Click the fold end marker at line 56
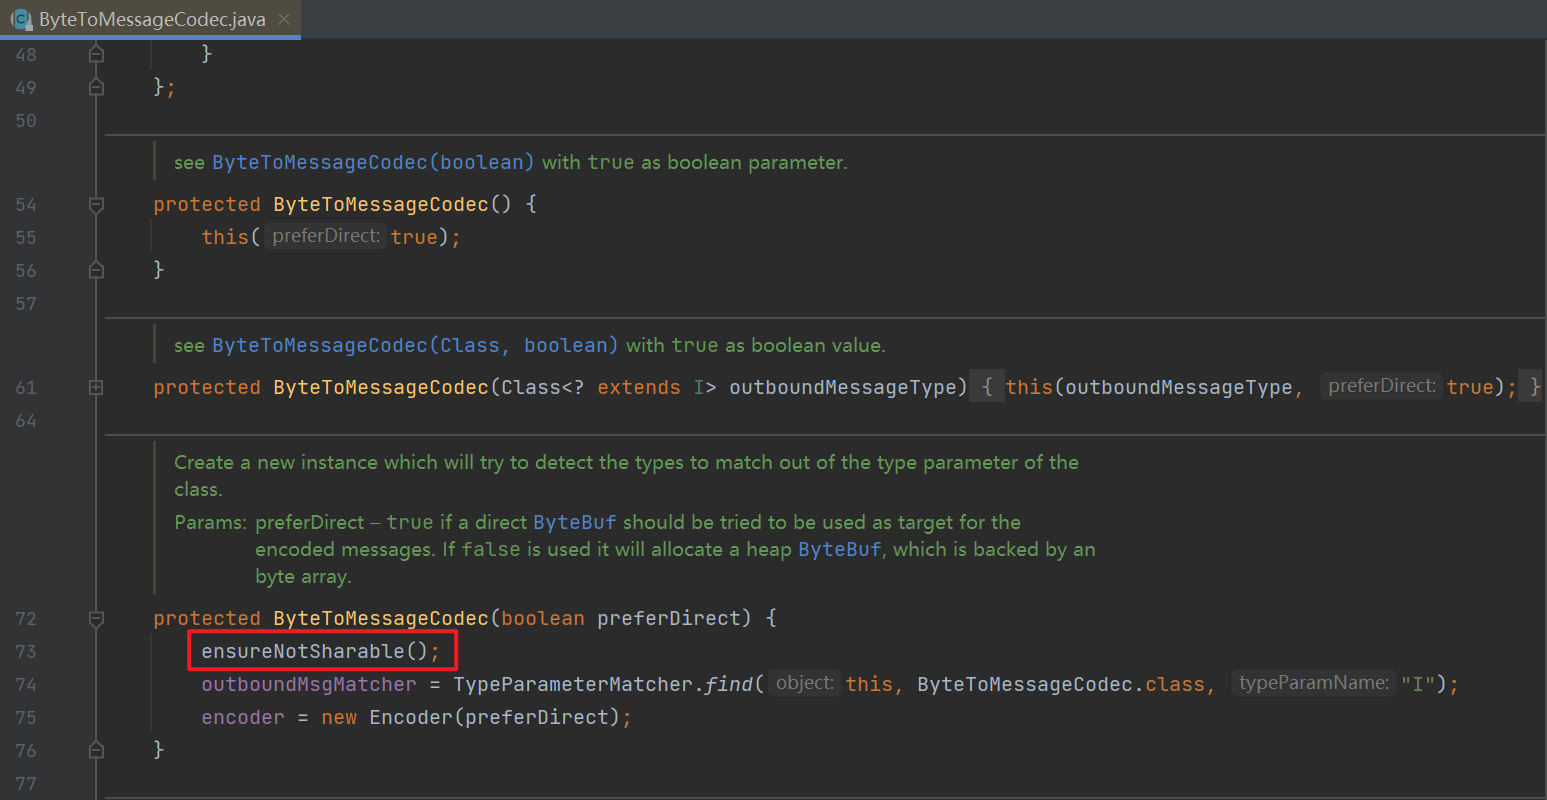Screen dimensions: 1547x800 pos(96,270)
